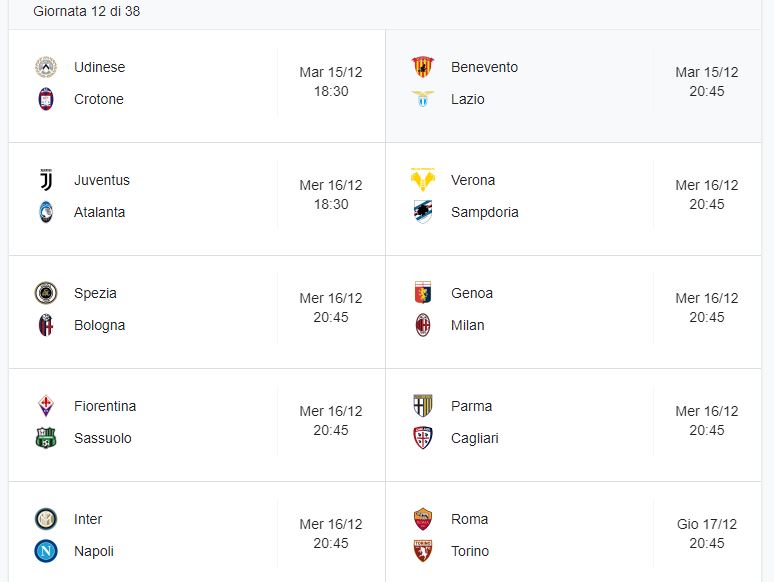The image size is (774, 582).
Task: Click the Giornata 12 di 38 header
Action: (x=86, y=11)
